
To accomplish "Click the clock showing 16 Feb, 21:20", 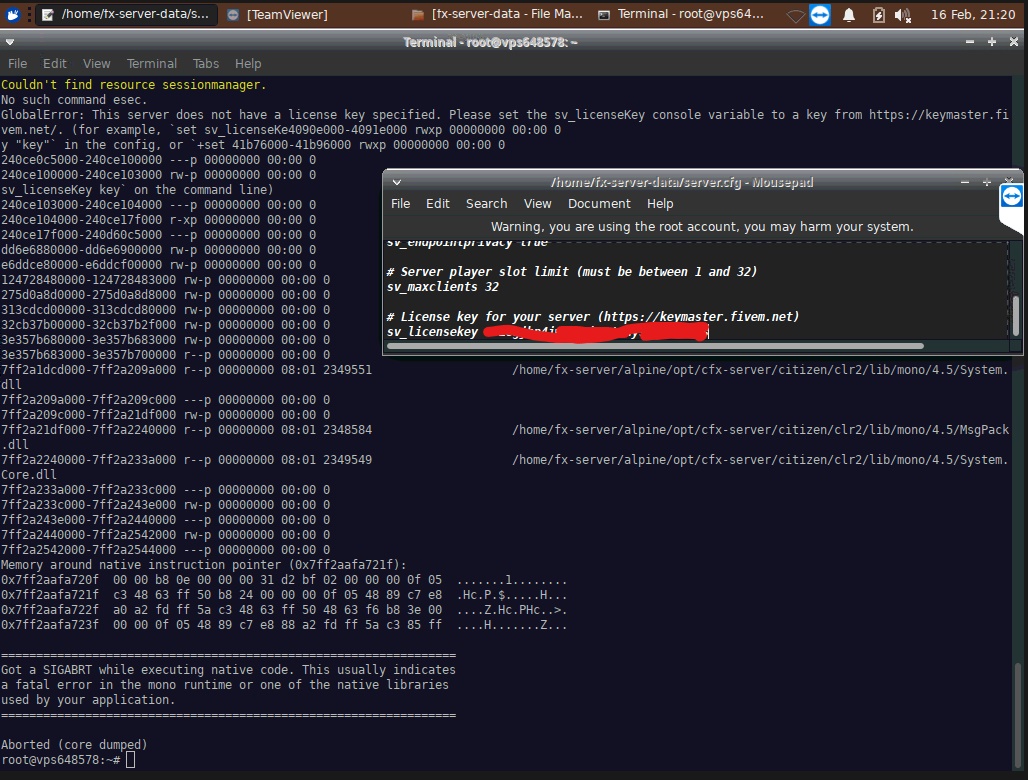I will pos(973,15).
